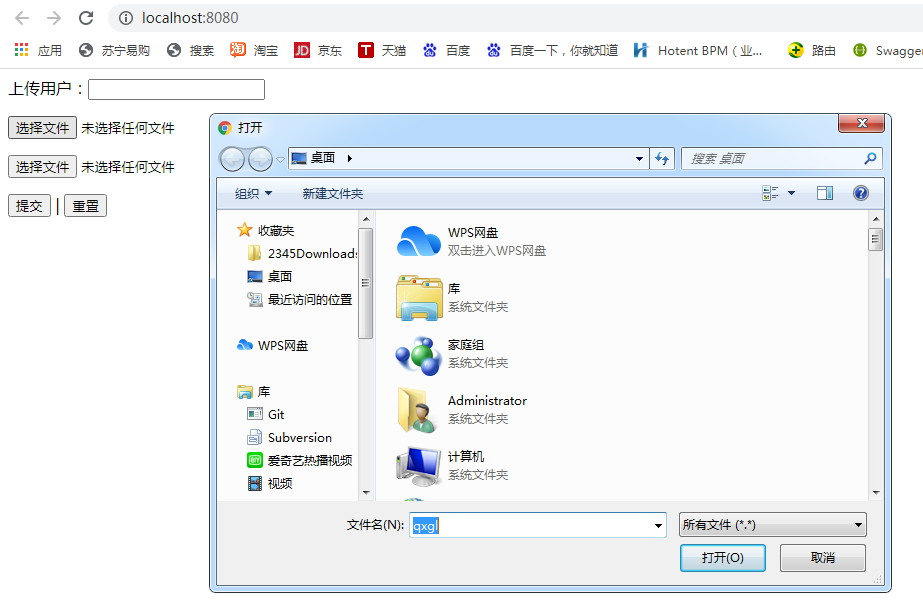Select 桌面 in navigation pane
The image size is (923, 610).
click(270, 276)
